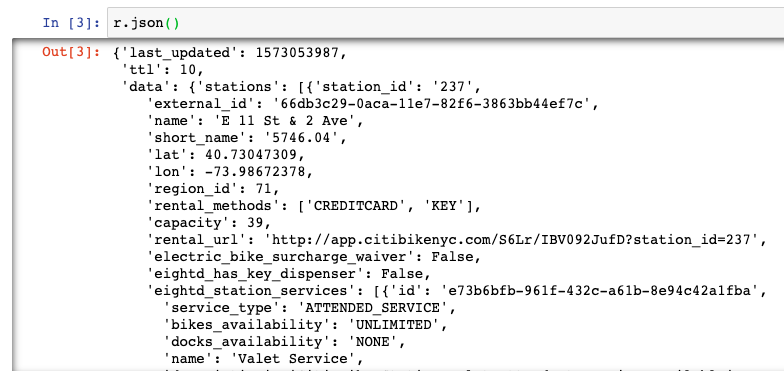The image size is (784, 371).
Task: Click the eightd_has_key_dispenser line
Action: tap(288, 274)
